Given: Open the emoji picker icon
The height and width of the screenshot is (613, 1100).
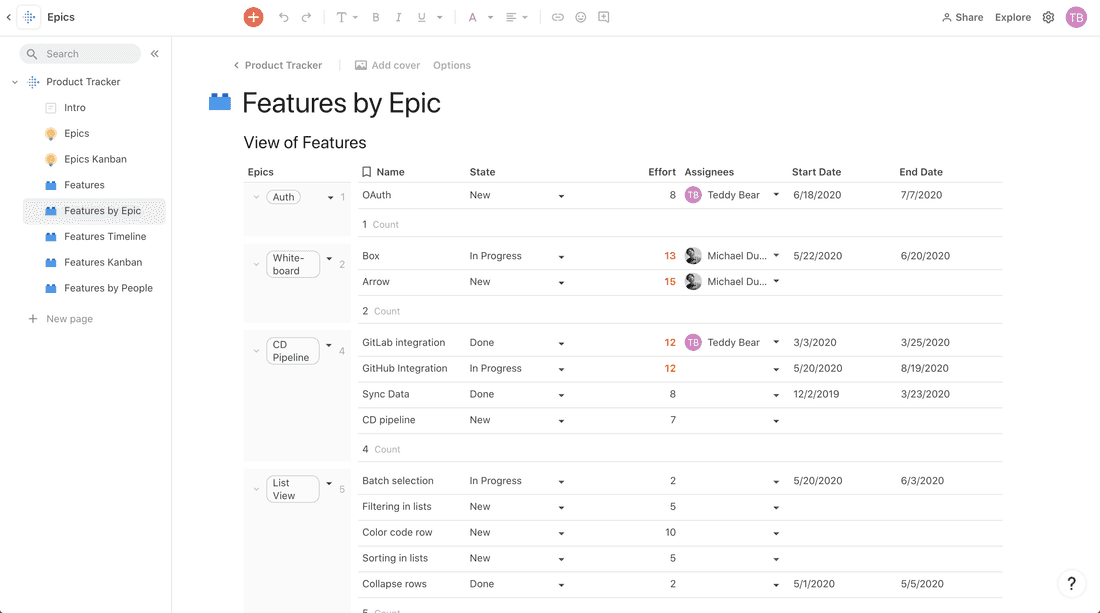Looking at the screenshot, I should click(581, 17).
